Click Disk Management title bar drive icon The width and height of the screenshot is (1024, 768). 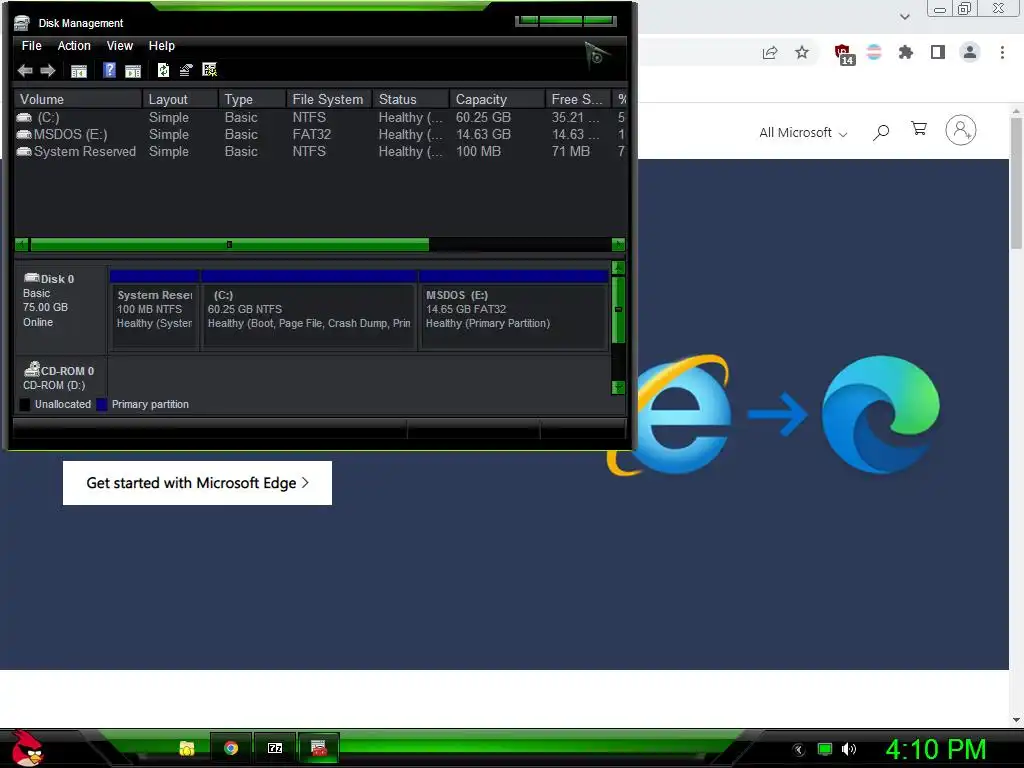[22, 24]
